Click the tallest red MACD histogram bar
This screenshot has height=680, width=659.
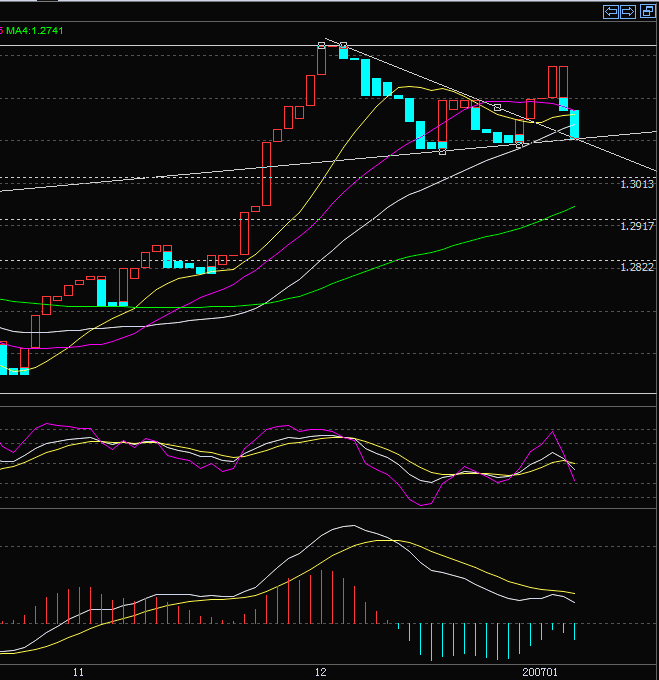tap(321, 596)
